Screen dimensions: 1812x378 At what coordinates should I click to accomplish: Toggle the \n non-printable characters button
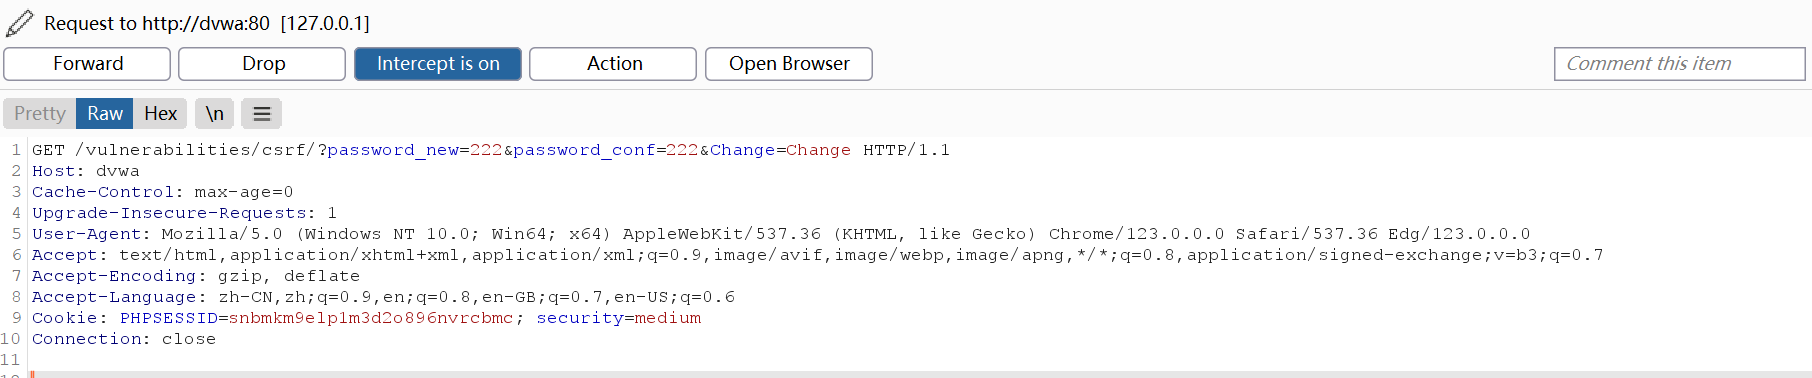(x=215, y=114)
